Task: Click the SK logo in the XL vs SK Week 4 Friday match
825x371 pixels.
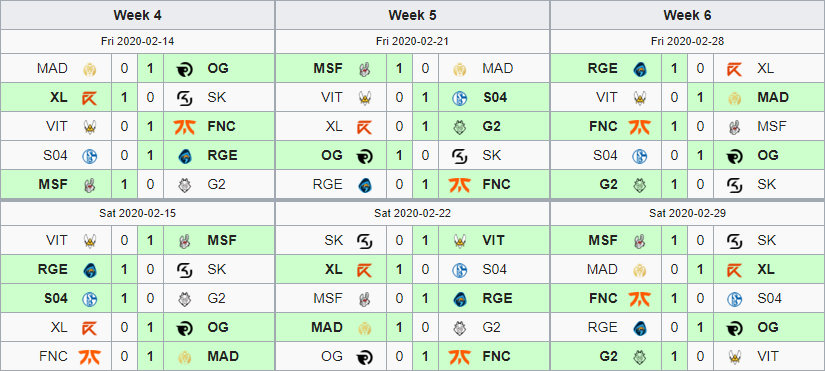Action: click(184, 97)
